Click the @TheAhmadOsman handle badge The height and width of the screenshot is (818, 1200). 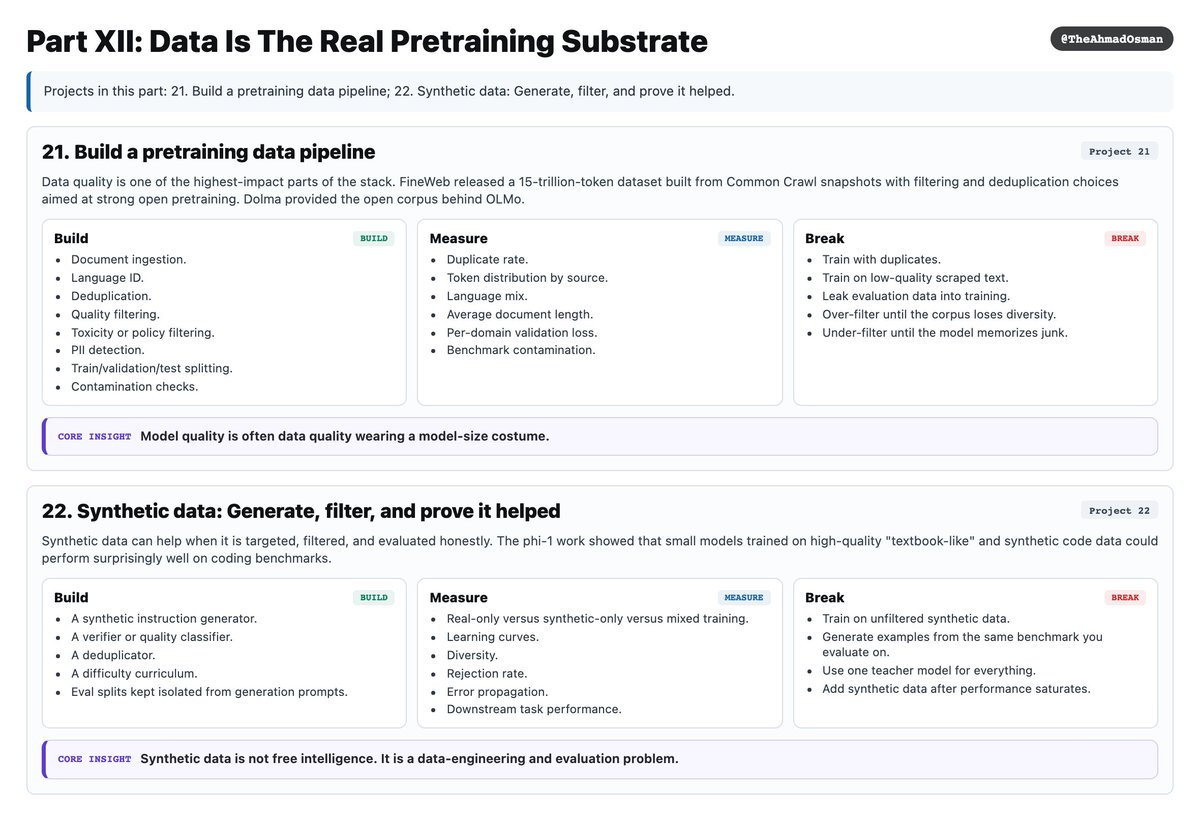1111,39
